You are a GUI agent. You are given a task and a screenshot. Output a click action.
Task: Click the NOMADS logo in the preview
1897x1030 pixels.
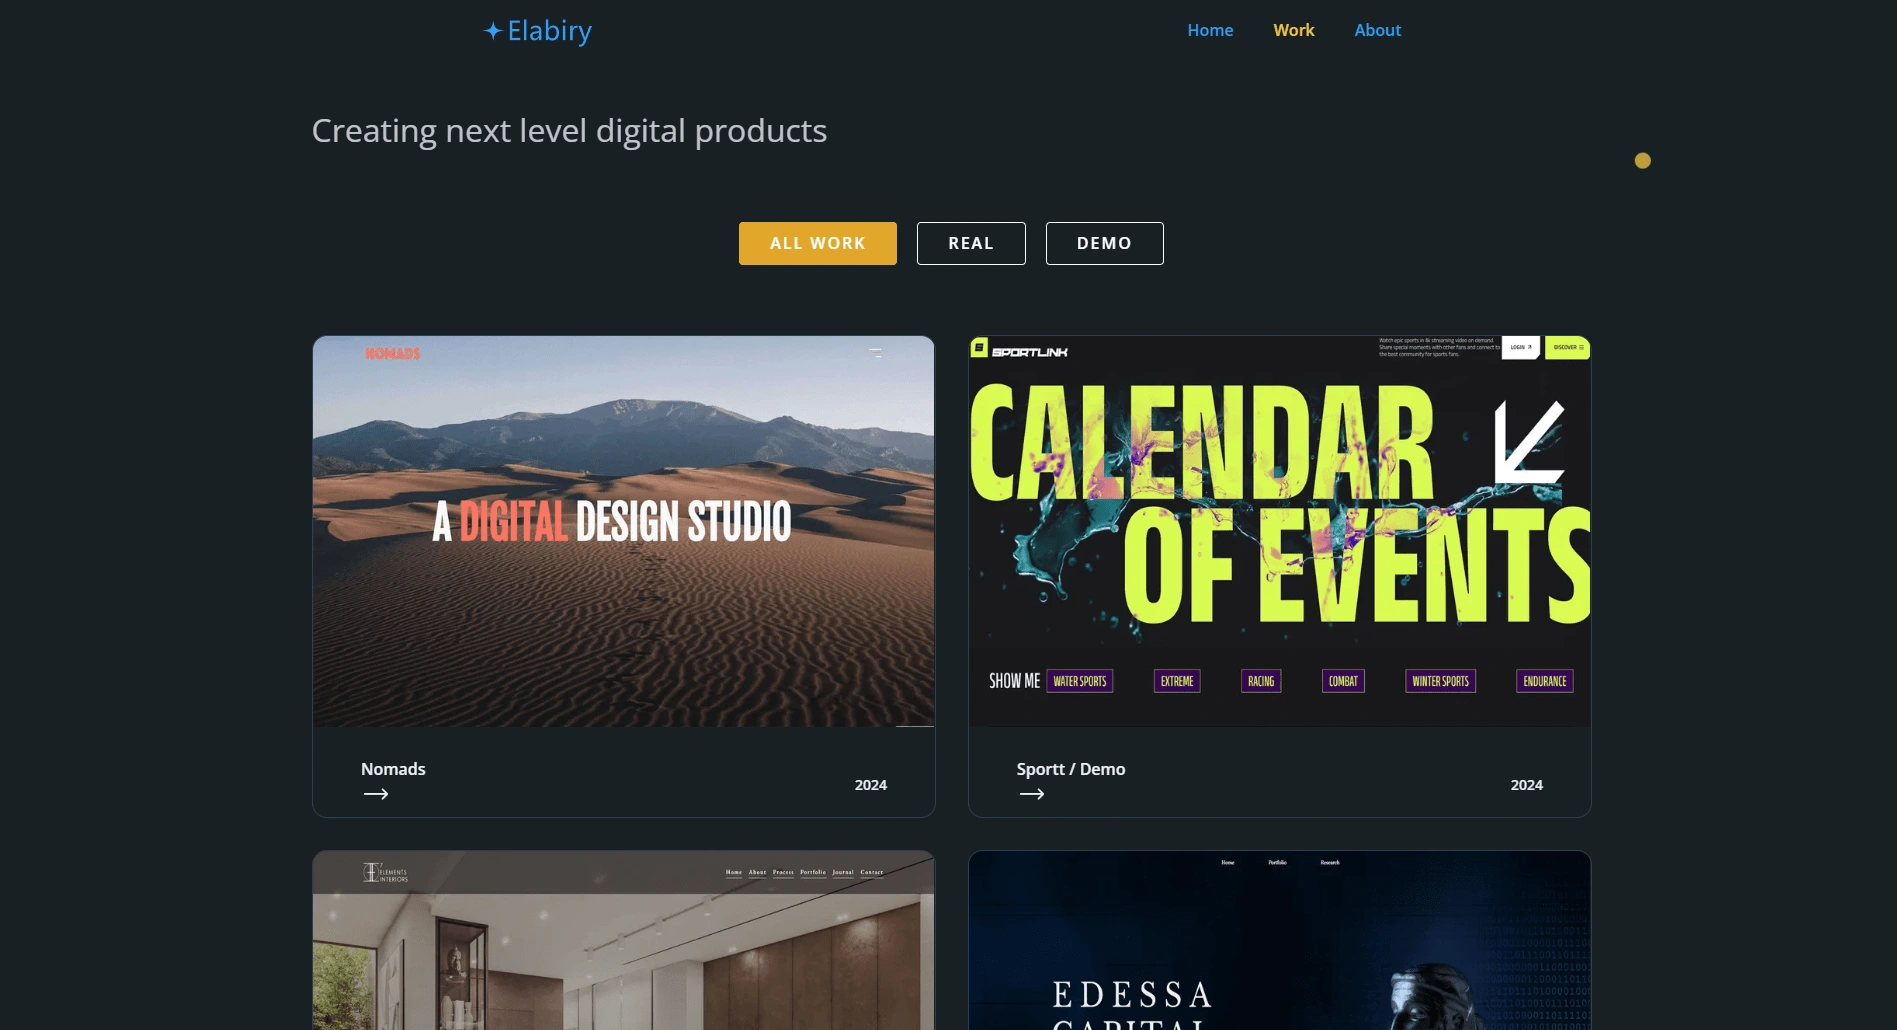pyautogui.click(x=393, y=353)
